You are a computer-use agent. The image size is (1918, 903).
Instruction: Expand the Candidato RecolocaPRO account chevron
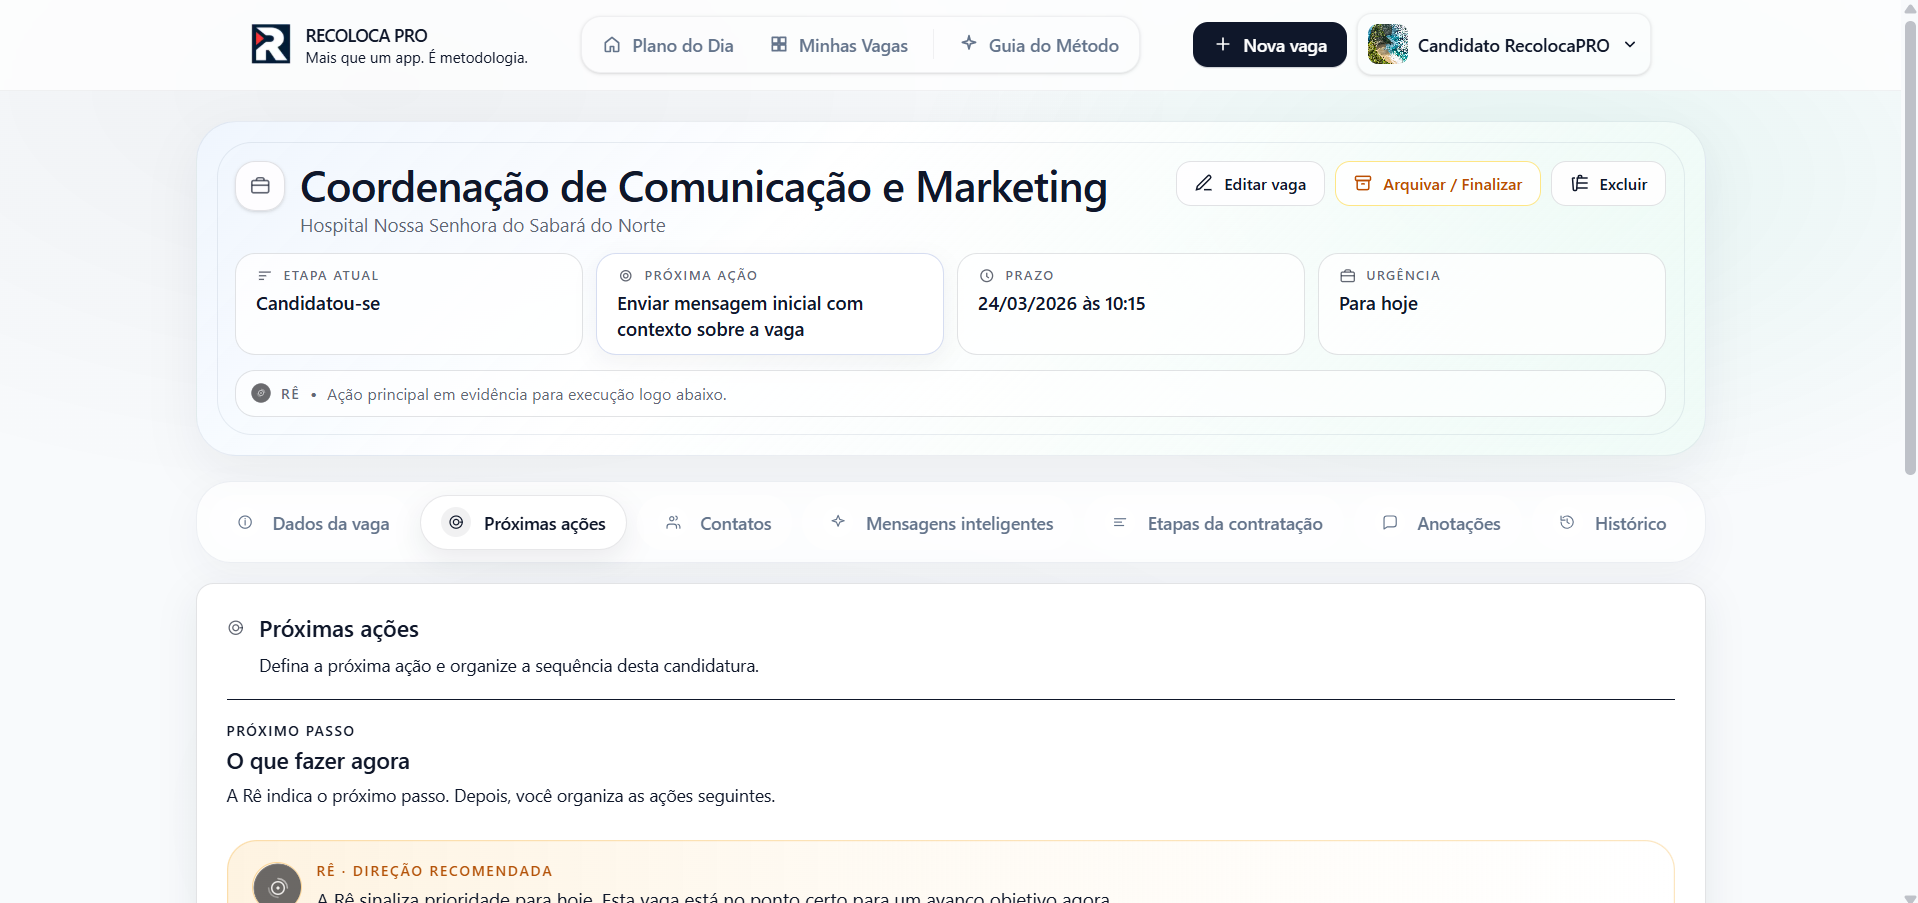pos(1630,45)
